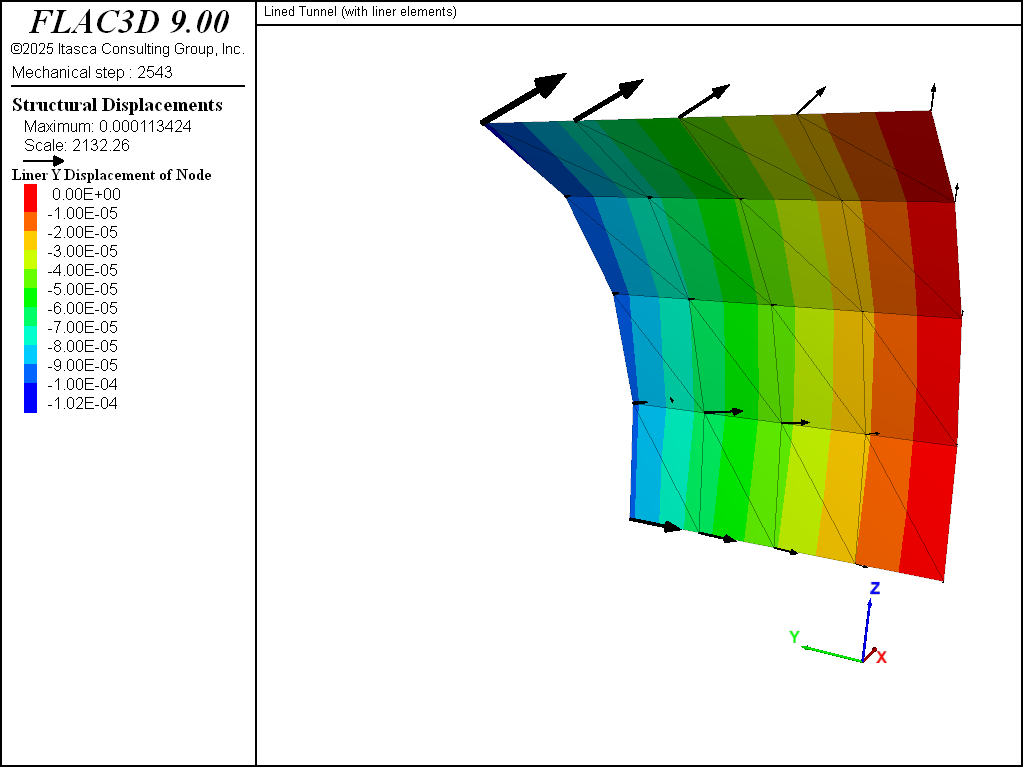Screen dimensions: 1024x768
Task: Click the Scale: 2132.26 value
Action: 77,146
